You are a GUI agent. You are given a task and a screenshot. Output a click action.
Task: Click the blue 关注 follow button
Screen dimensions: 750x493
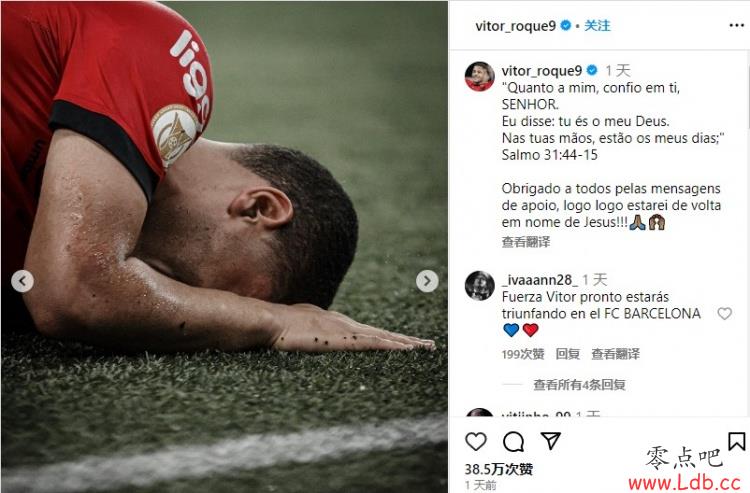click(x=597, y=26)
